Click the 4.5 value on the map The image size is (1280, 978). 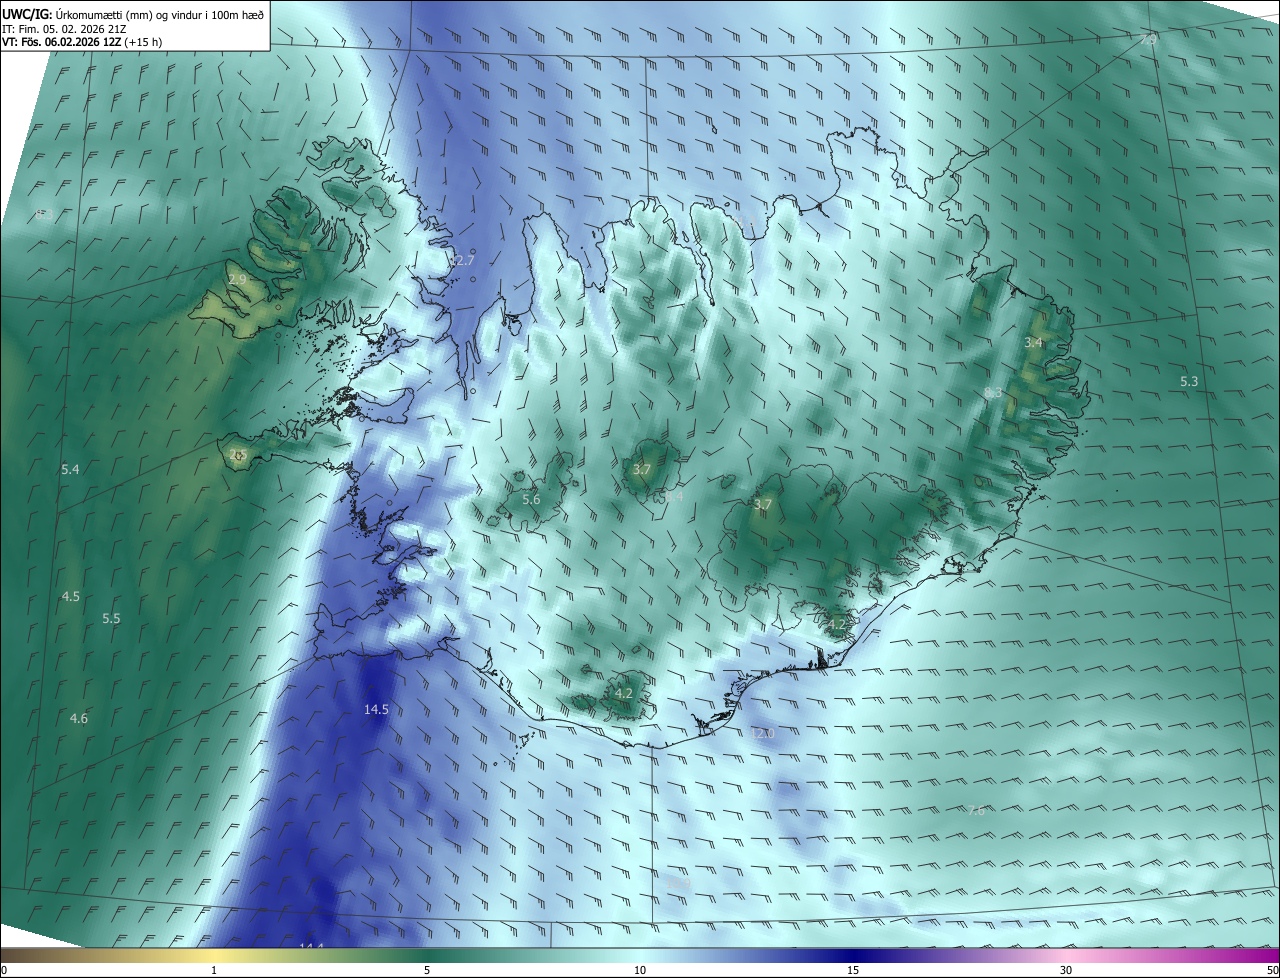click(x=71, y=596)
